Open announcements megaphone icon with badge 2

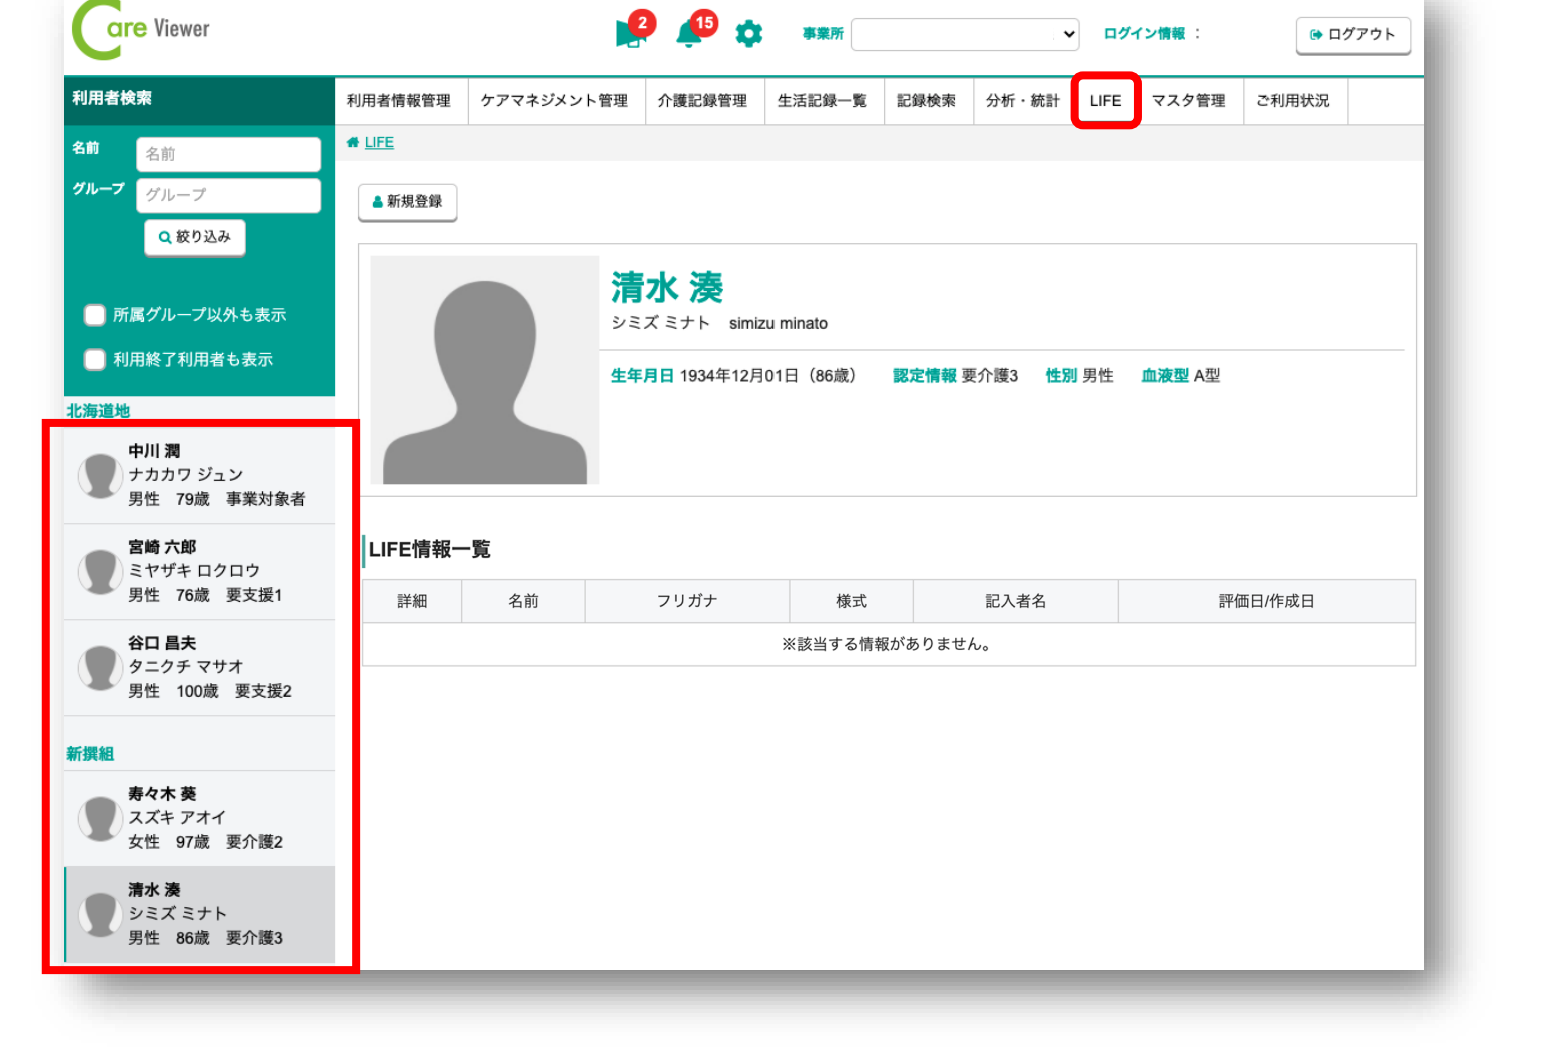coord(630,33)
